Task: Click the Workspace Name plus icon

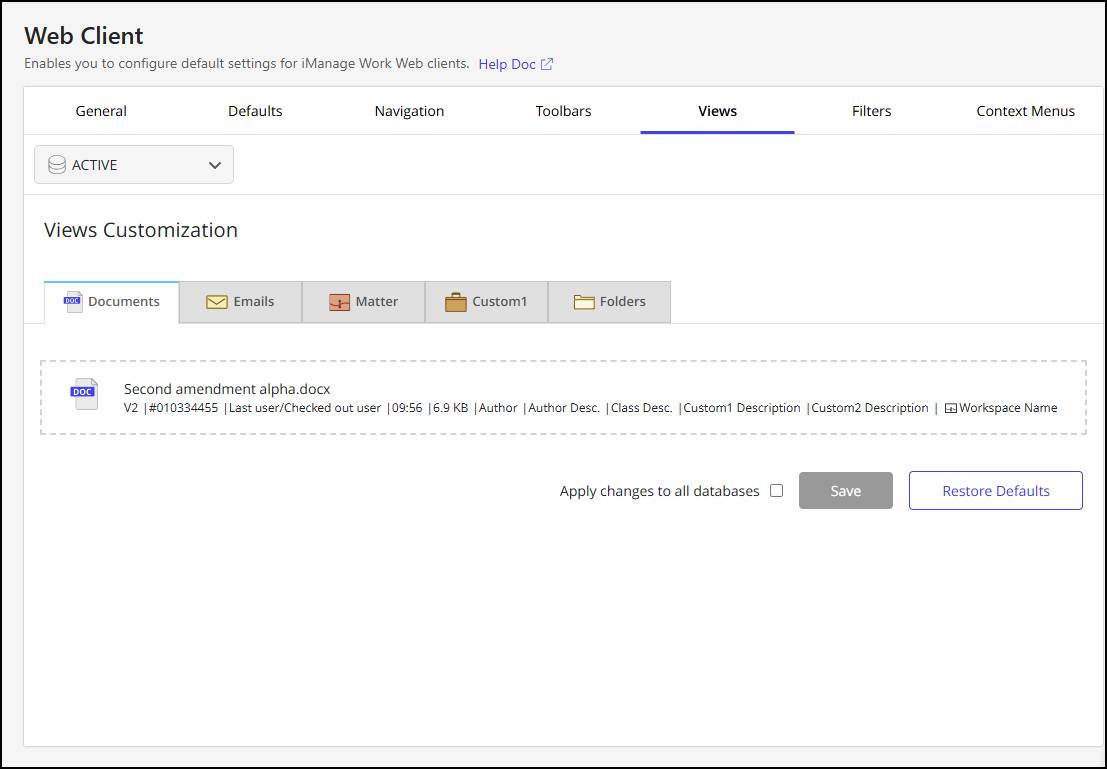Action: point(950,408)
